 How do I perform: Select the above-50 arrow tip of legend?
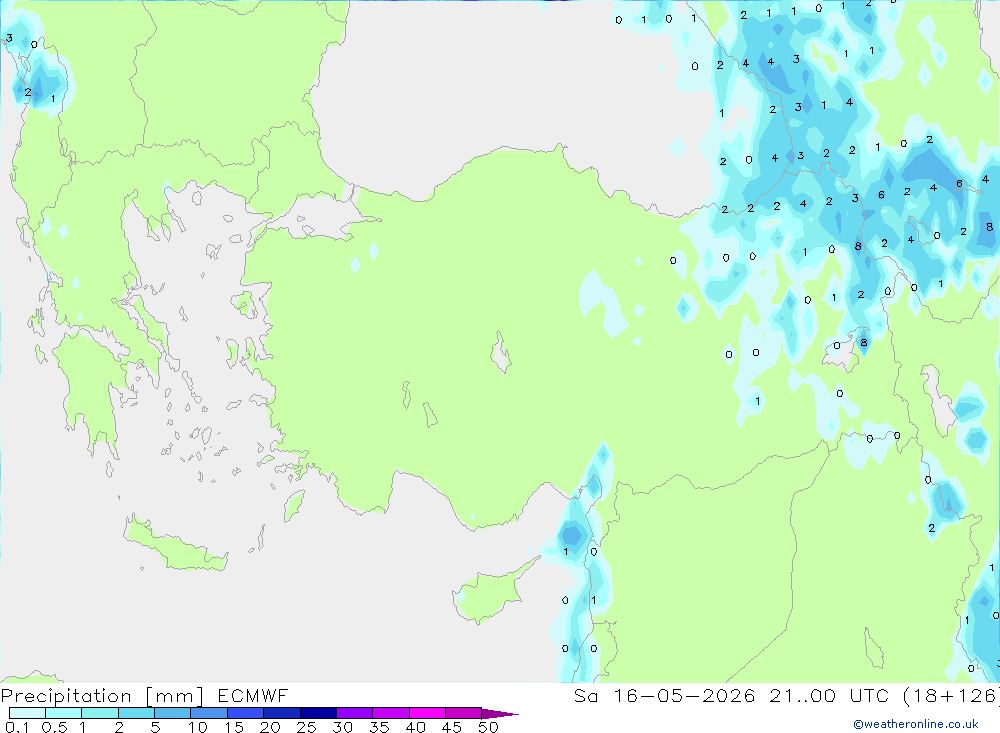click(500, 714)
